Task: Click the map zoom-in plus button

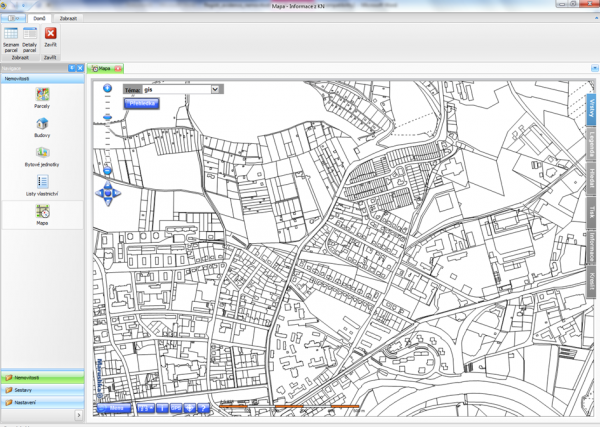Action: click(x=105, y=88)
